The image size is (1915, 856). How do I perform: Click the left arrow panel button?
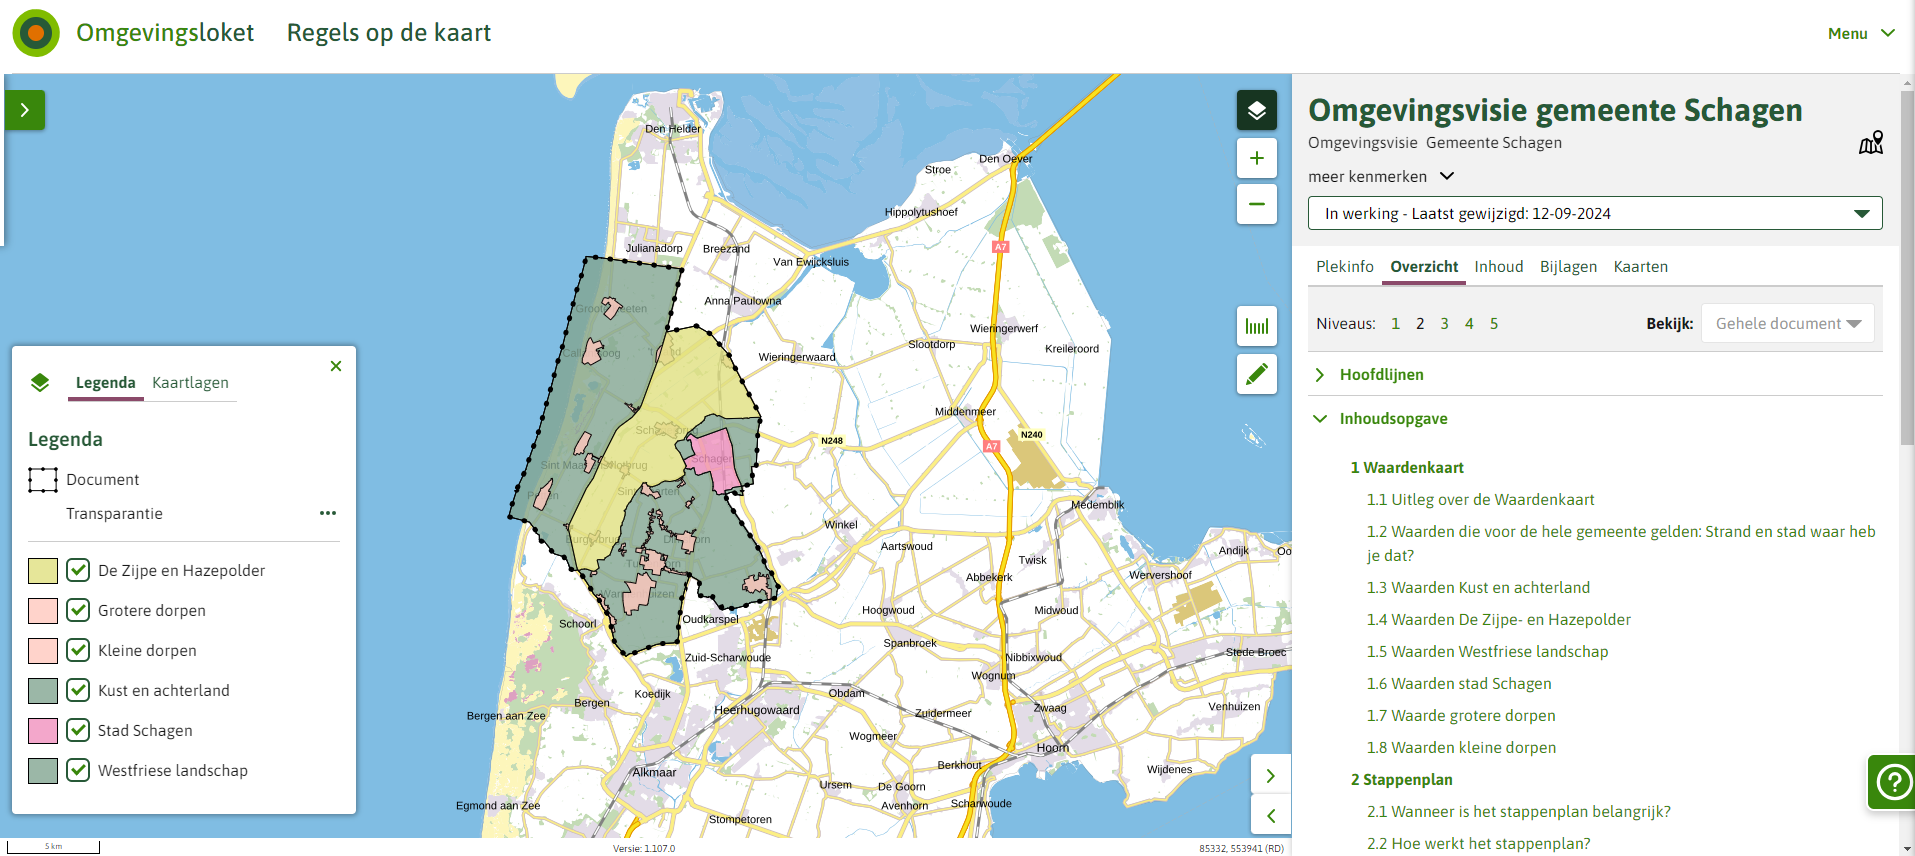pos(1271,816)
